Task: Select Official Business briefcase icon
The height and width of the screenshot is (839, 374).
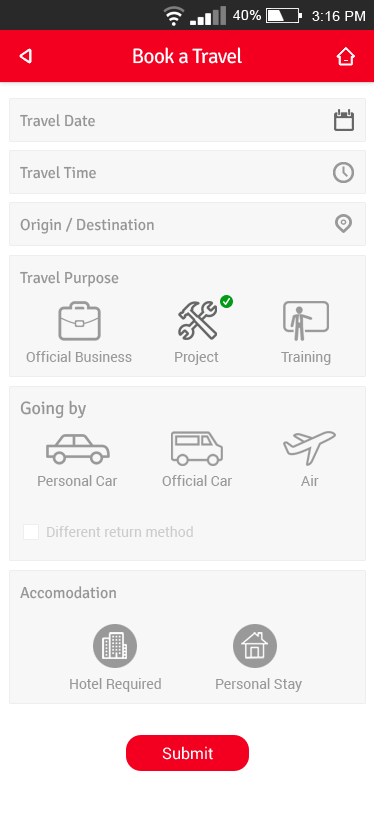Action: (x=79, y=322)
